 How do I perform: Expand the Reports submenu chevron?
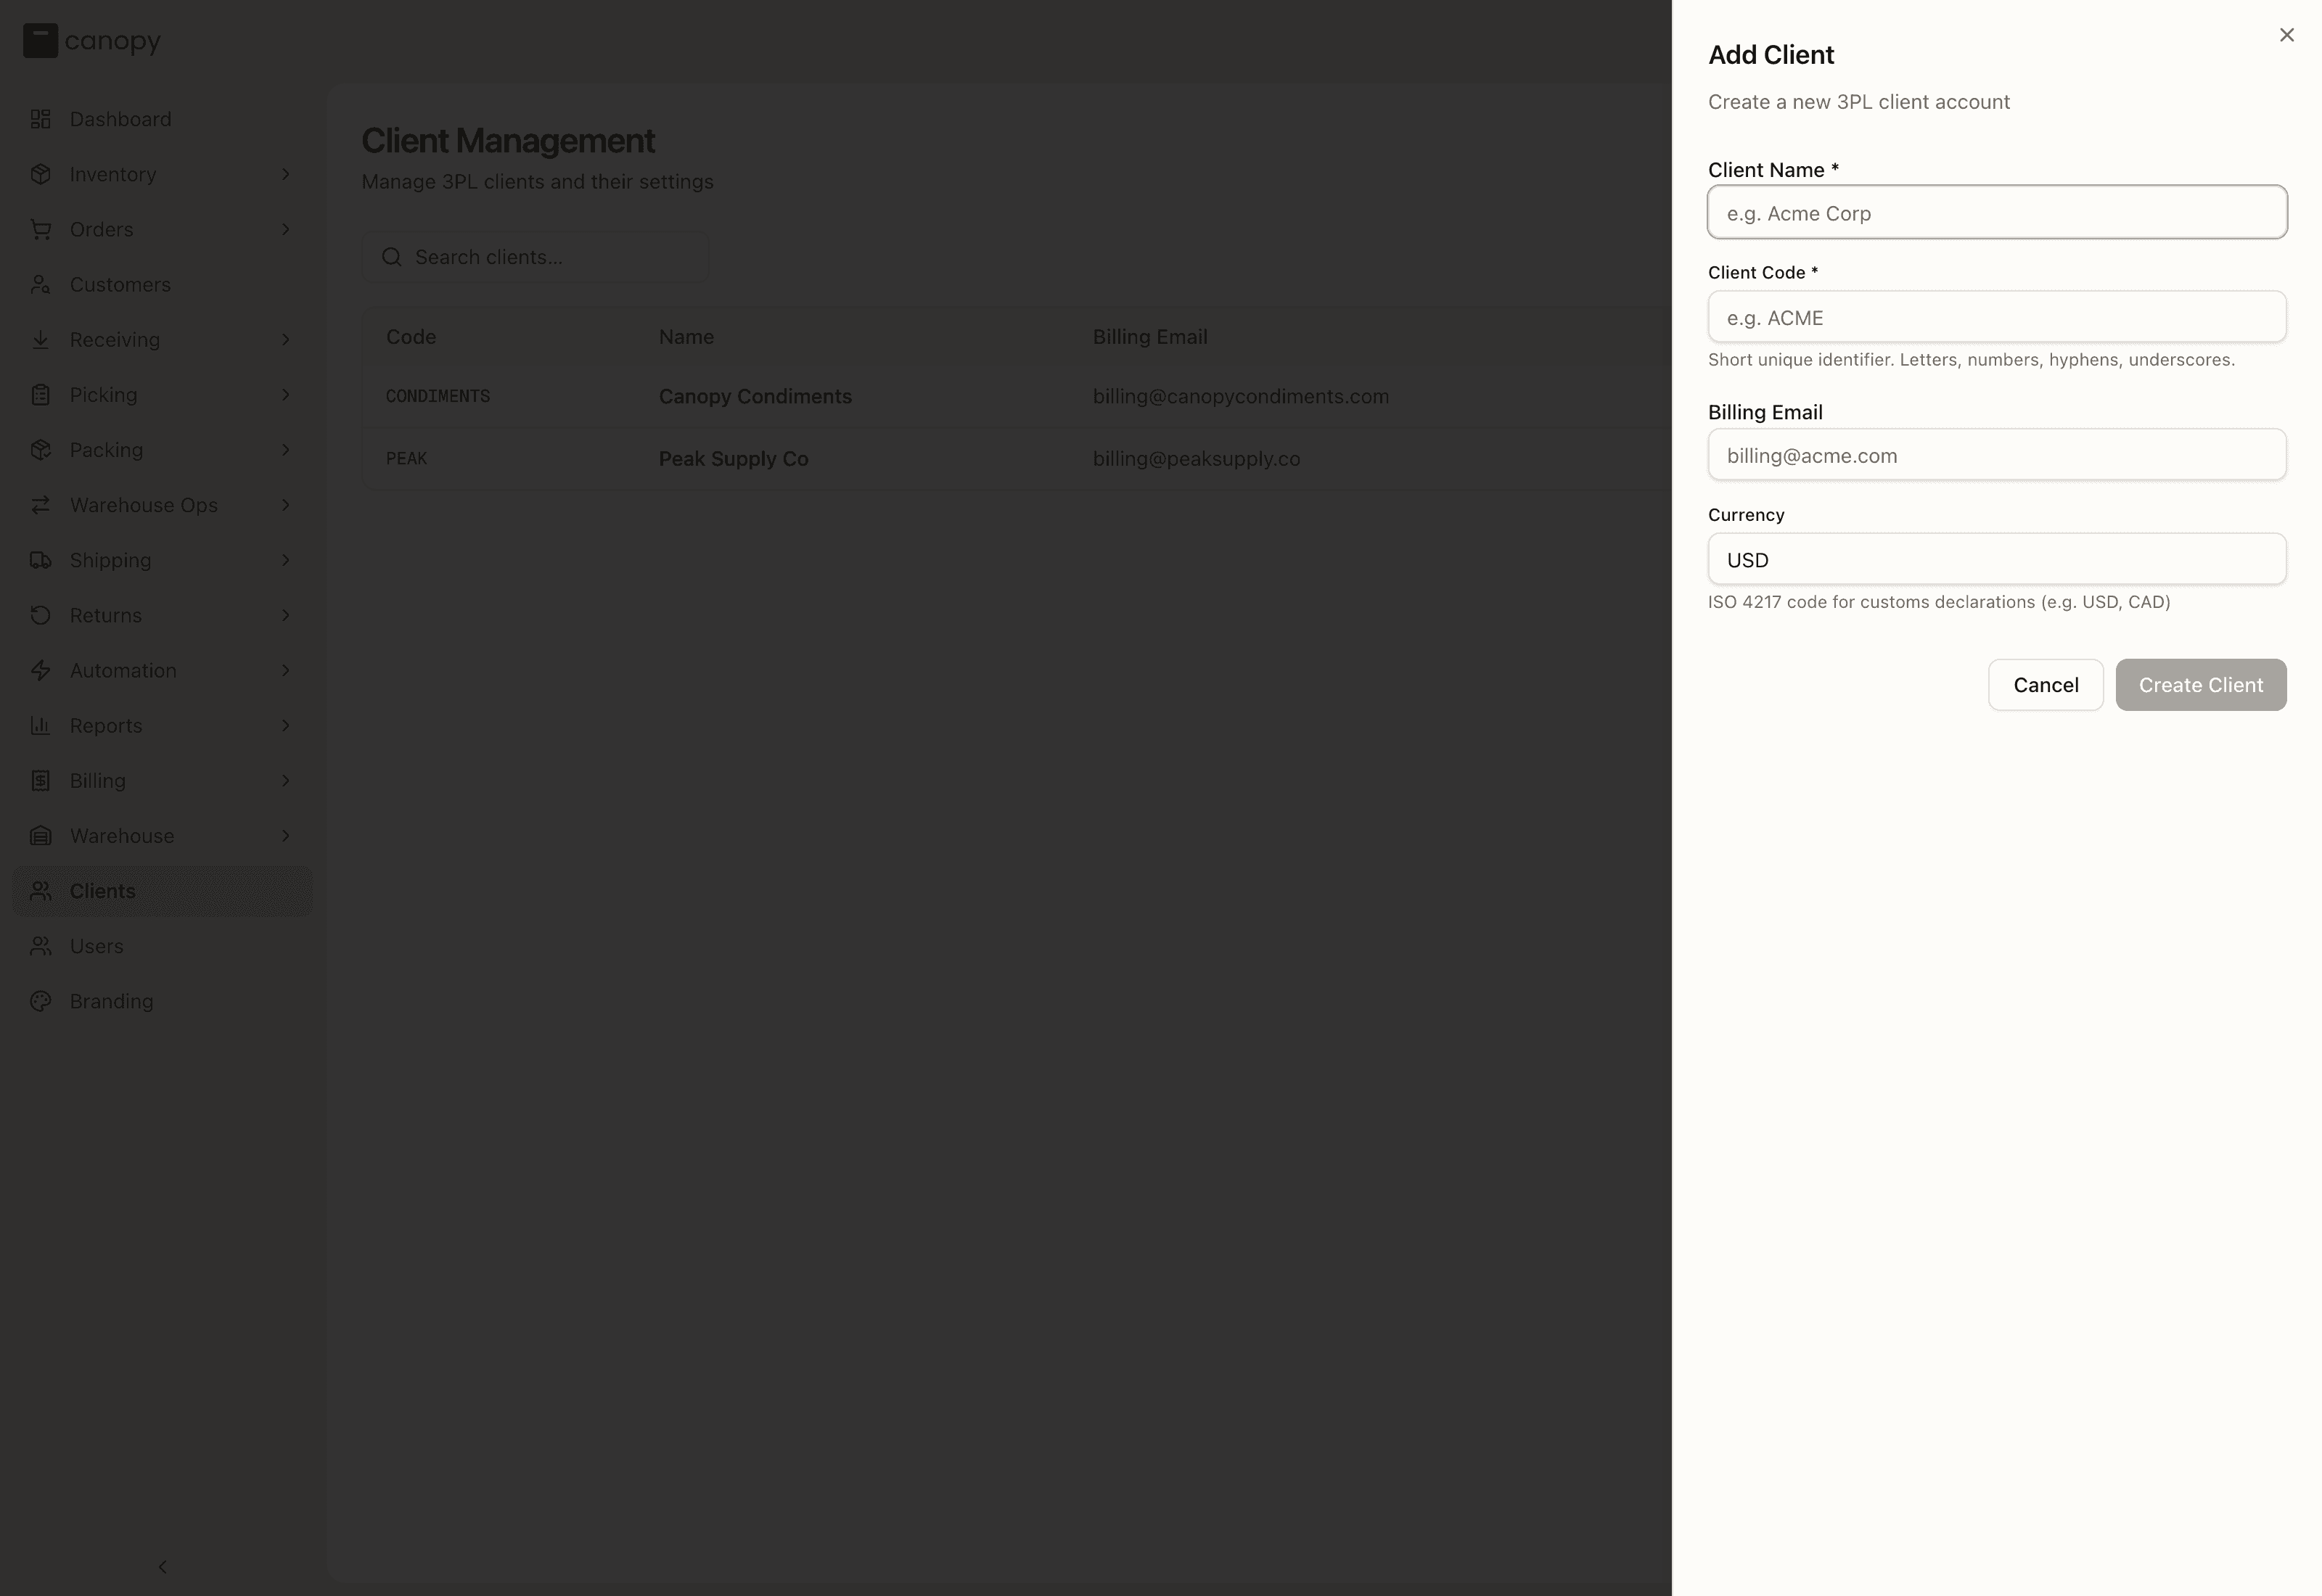pos(286,725)
